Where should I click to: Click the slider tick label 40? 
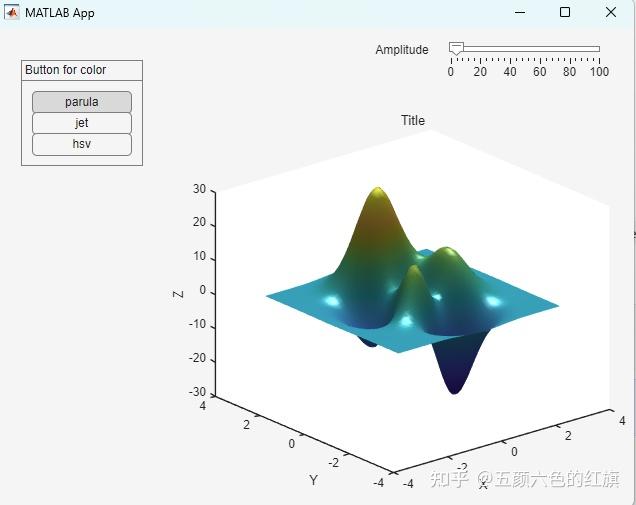[510, 72]
